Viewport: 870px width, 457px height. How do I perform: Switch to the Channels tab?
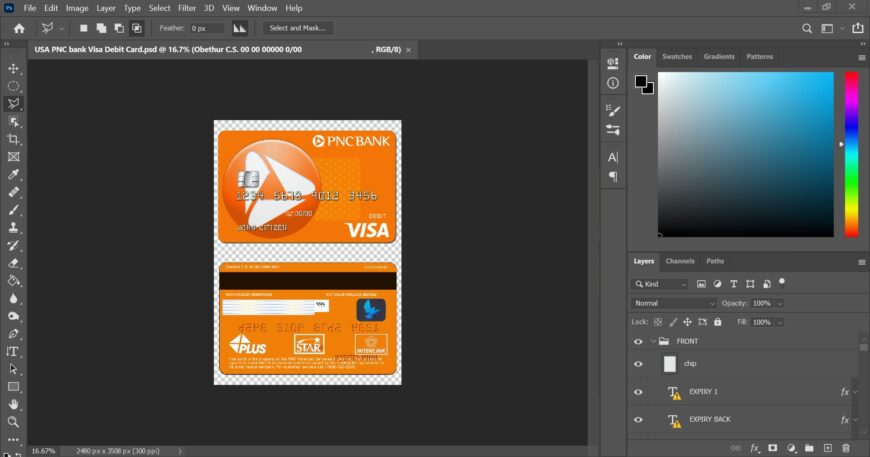[x=680, y=261]
